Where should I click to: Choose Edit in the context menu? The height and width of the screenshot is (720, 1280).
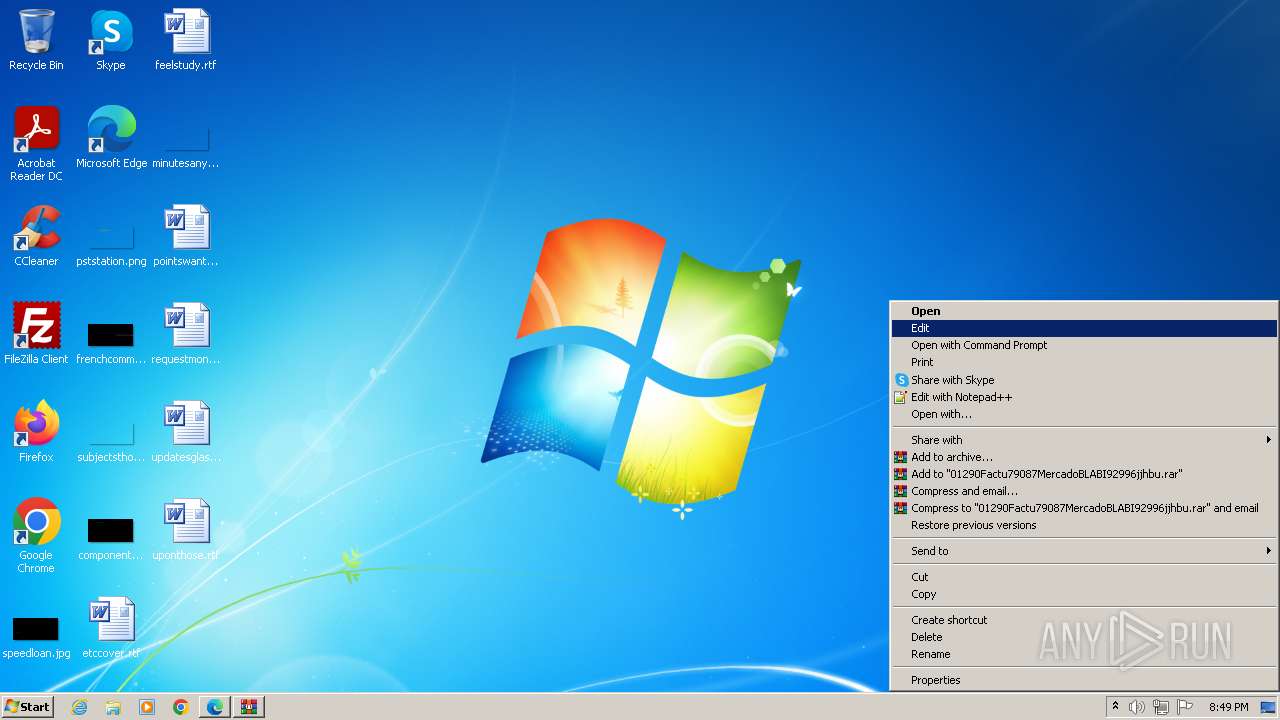click(1084, 328)
